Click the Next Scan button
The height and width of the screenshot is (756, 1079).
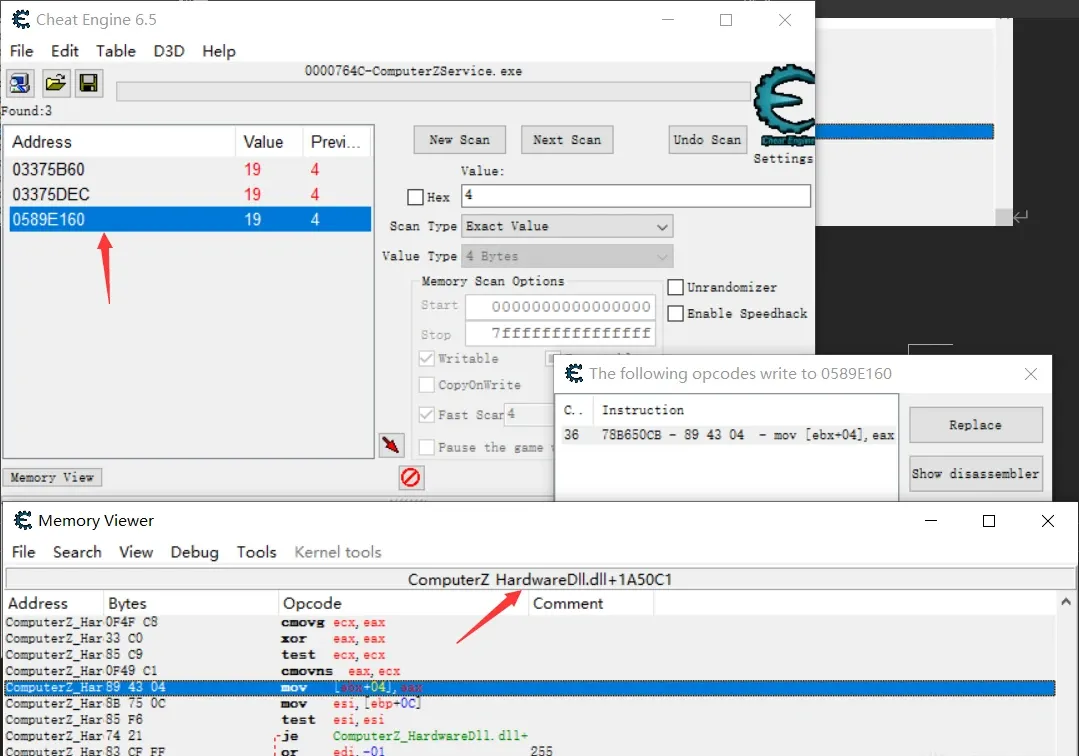[567, 140]
